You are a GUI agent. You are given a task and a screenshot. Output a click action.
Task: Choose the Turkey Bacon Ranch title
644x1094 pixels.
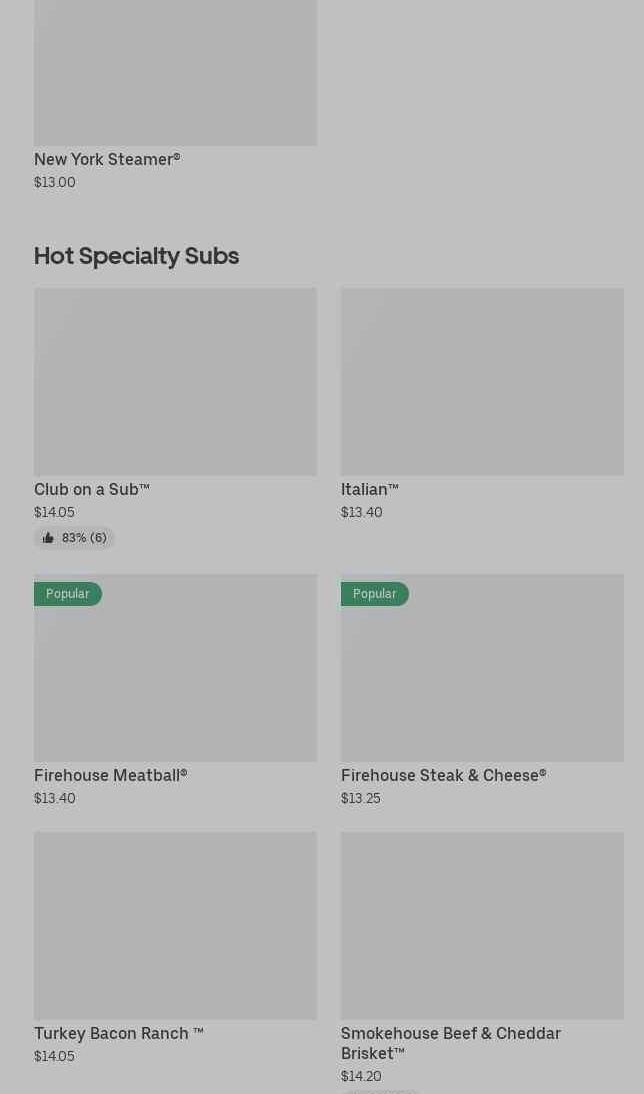coord(119,1034)
